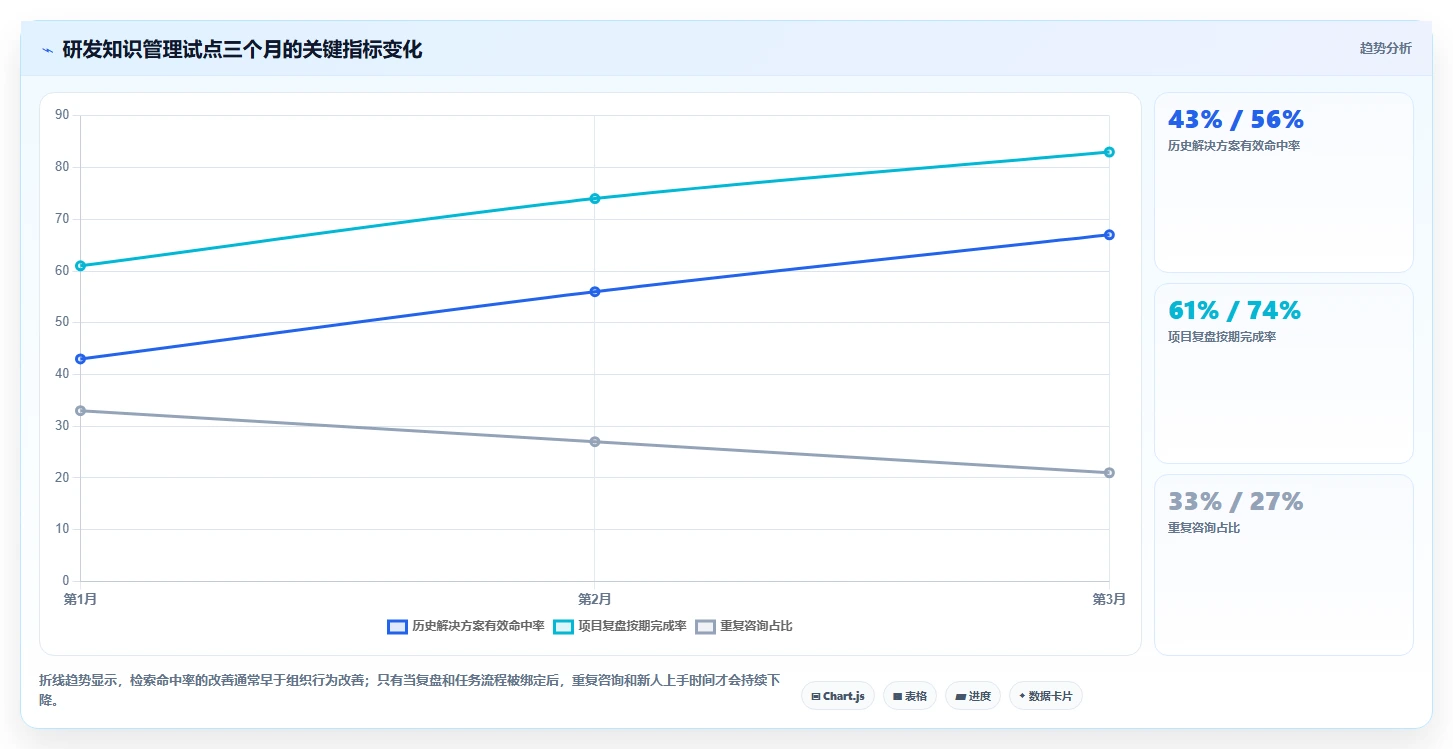Screen dimensions: 1453x749
Task: Click the lightning icon beside the title
Action: click(x=47, y=50)
